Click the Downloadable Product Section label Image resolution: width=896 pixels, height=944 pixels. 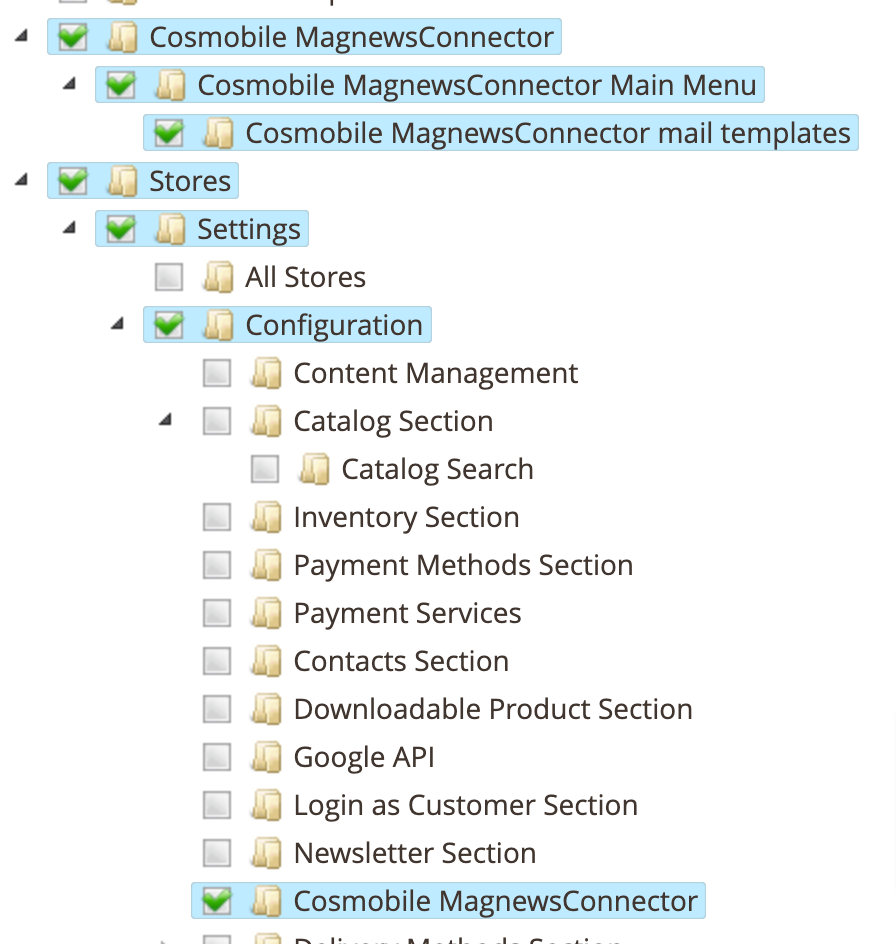tap(493, 710)
